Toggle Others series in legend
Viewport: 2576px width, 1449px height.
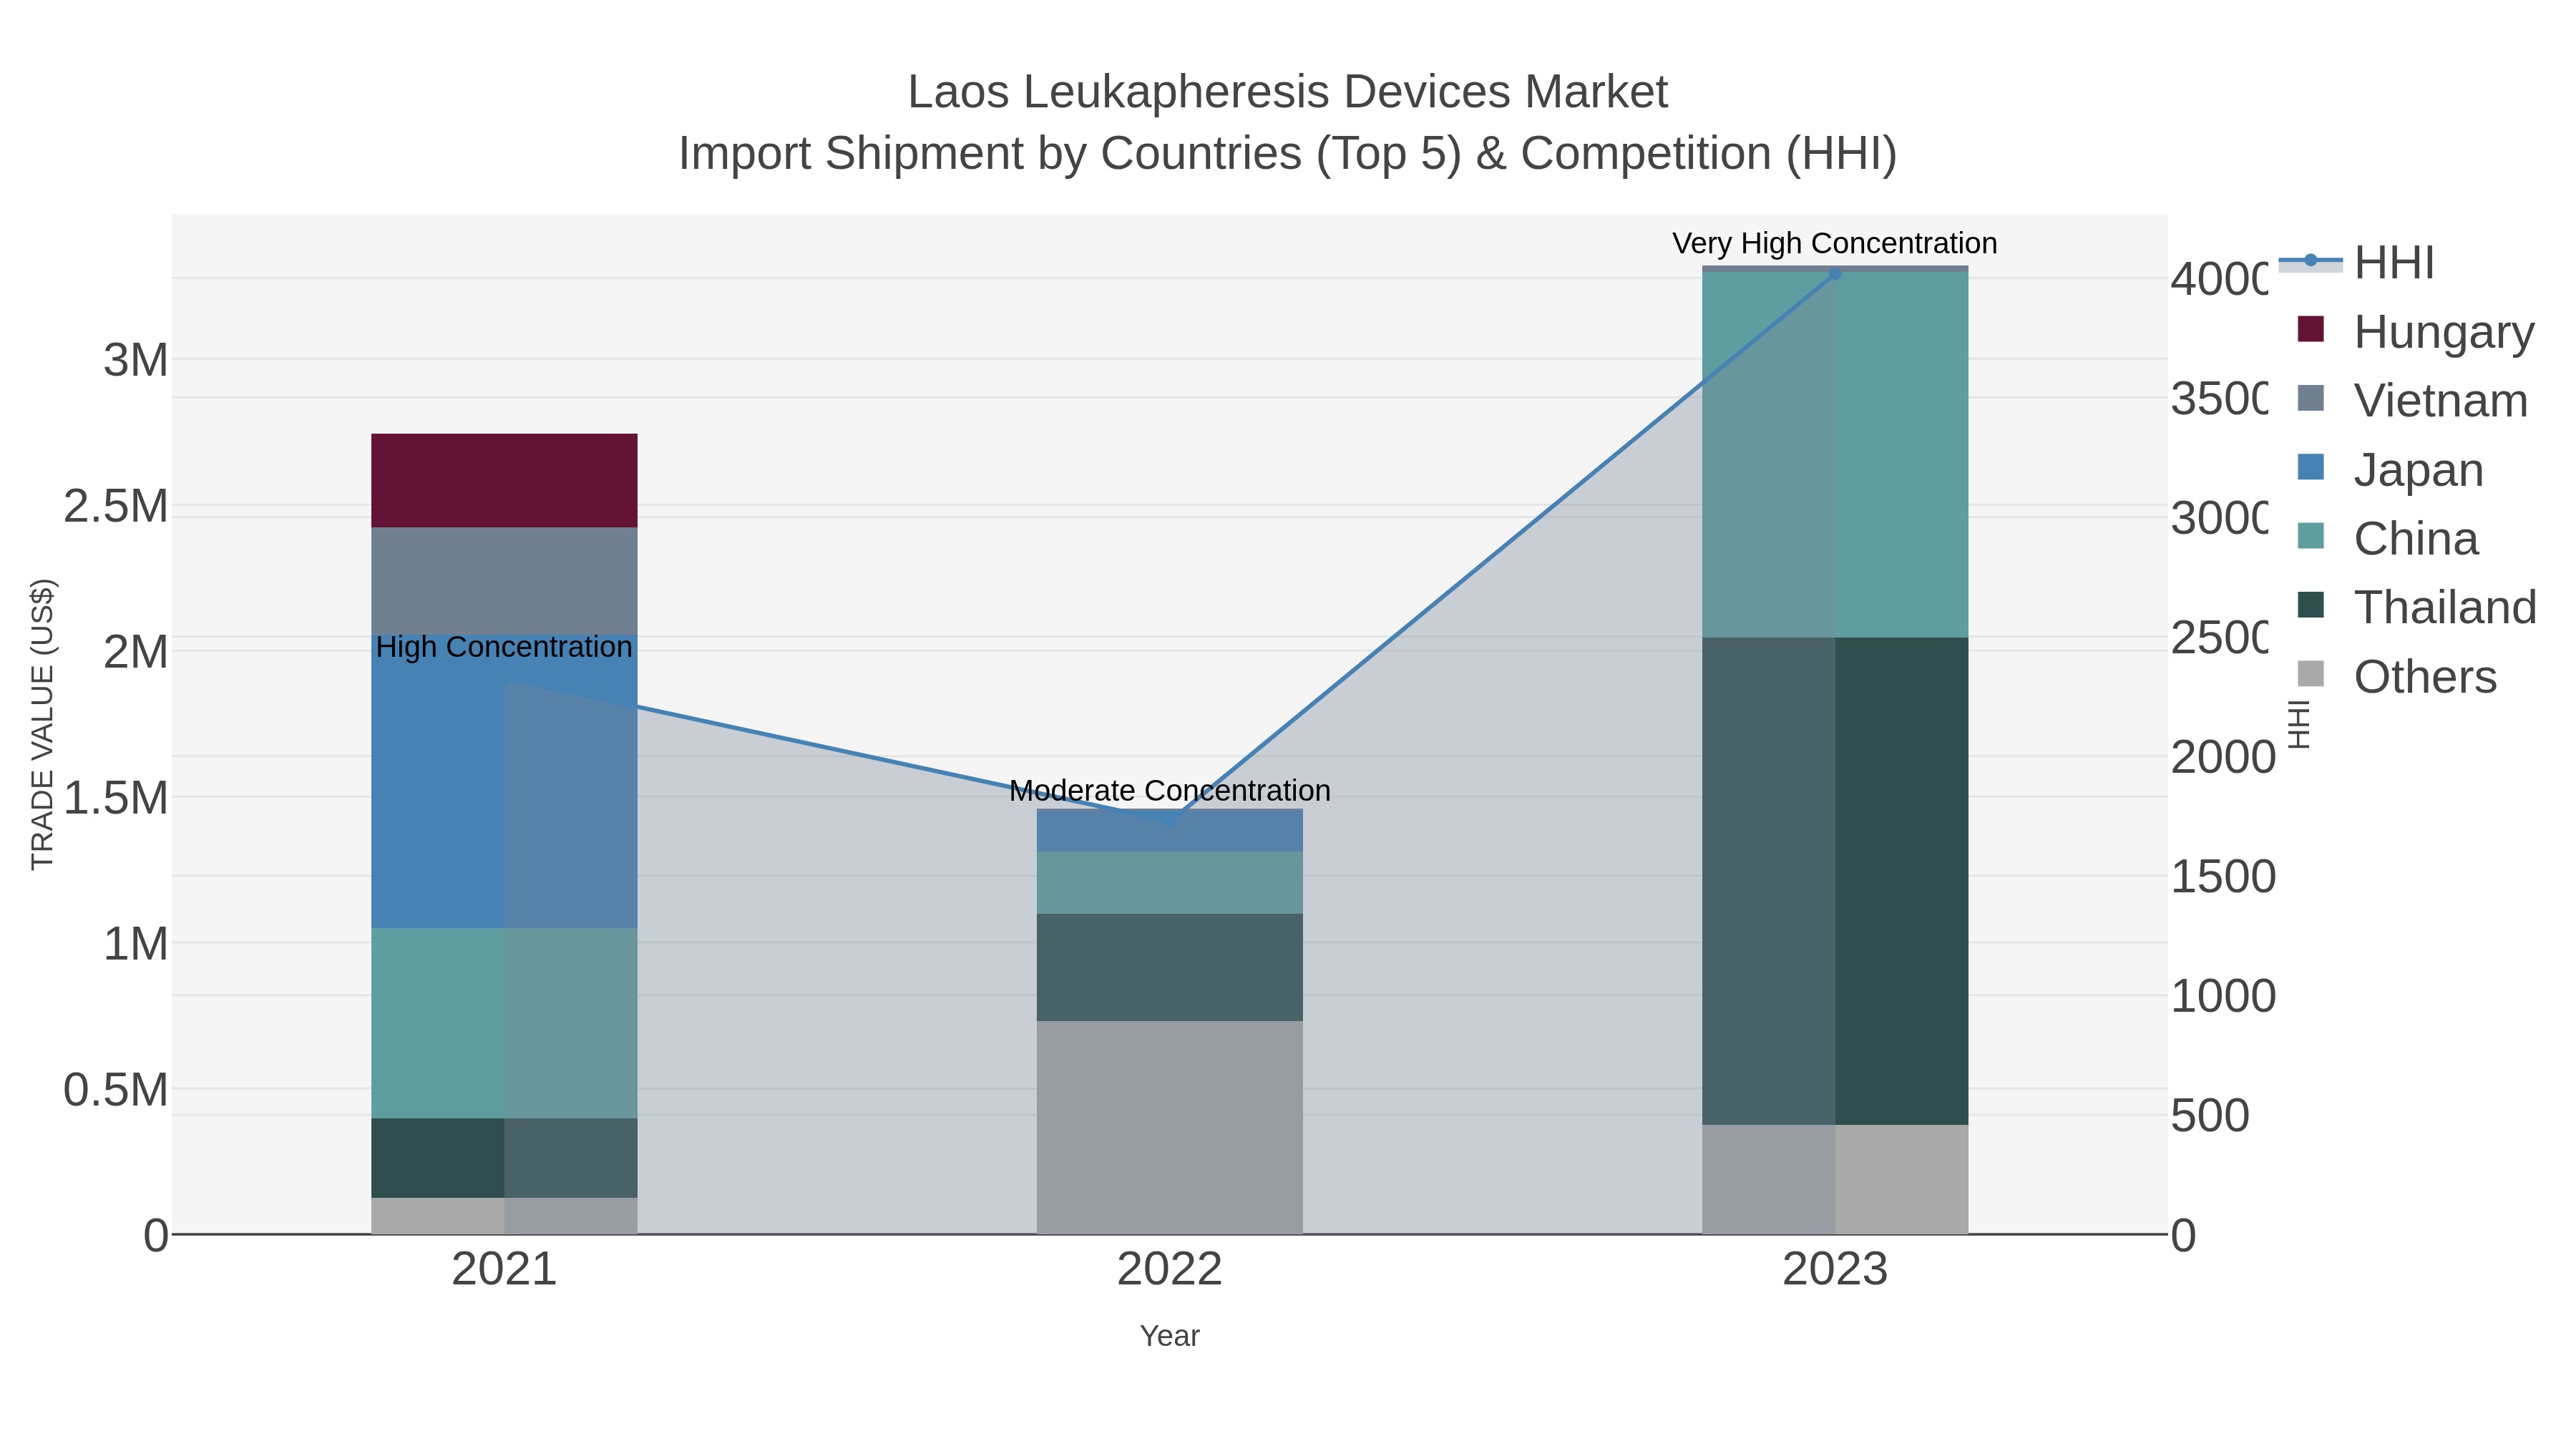tap(2397, 677)
